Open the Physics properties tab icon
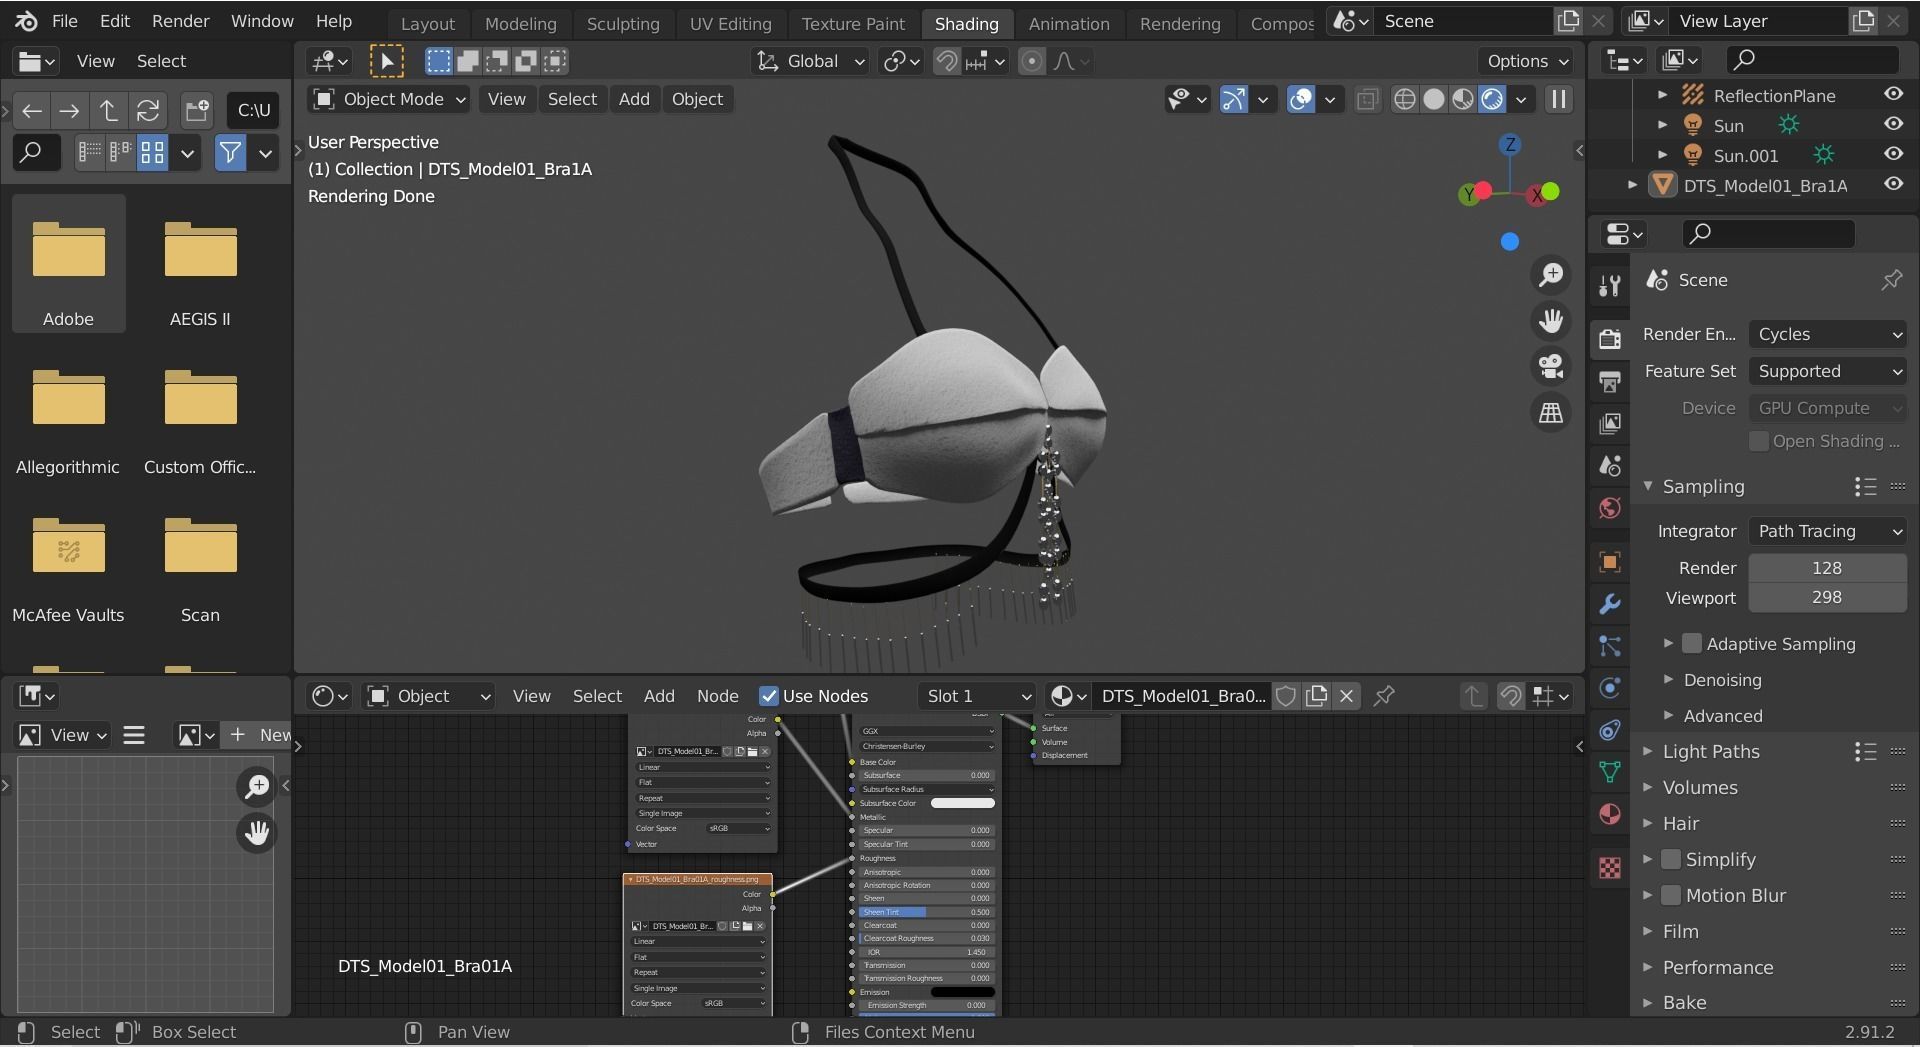 pyautogui.click(x=1609, y=688)
